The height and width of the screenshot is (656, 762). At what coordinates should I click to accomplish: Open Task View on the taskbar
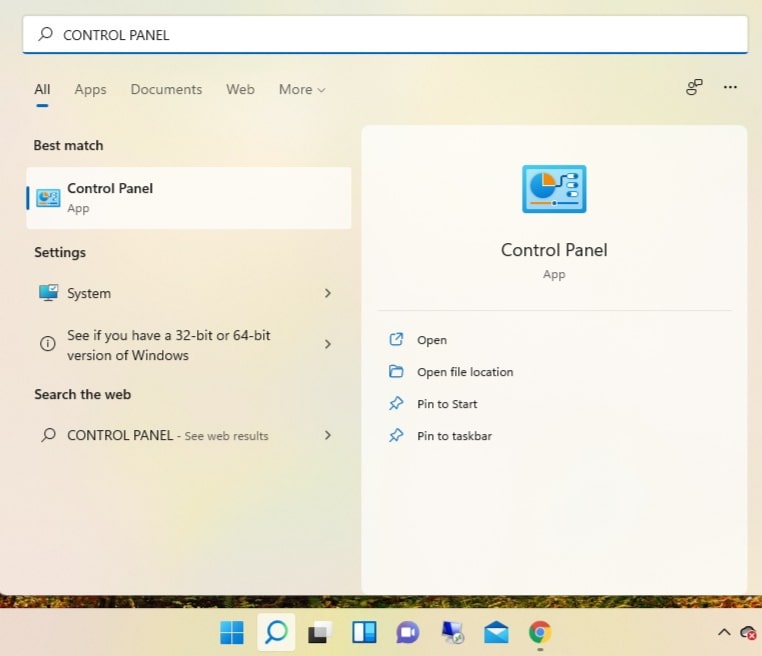point(320,633)
